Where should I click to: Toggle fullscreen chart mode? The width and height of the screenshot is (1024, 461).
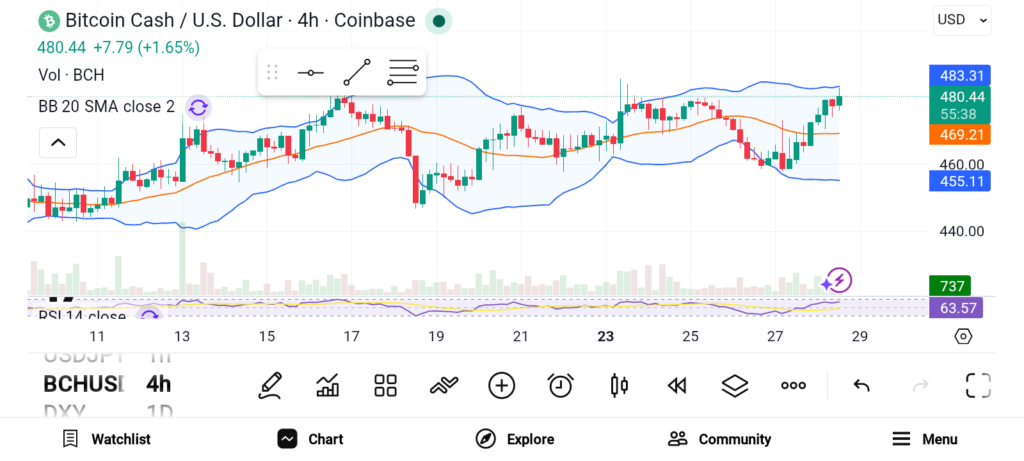point(978,385)
